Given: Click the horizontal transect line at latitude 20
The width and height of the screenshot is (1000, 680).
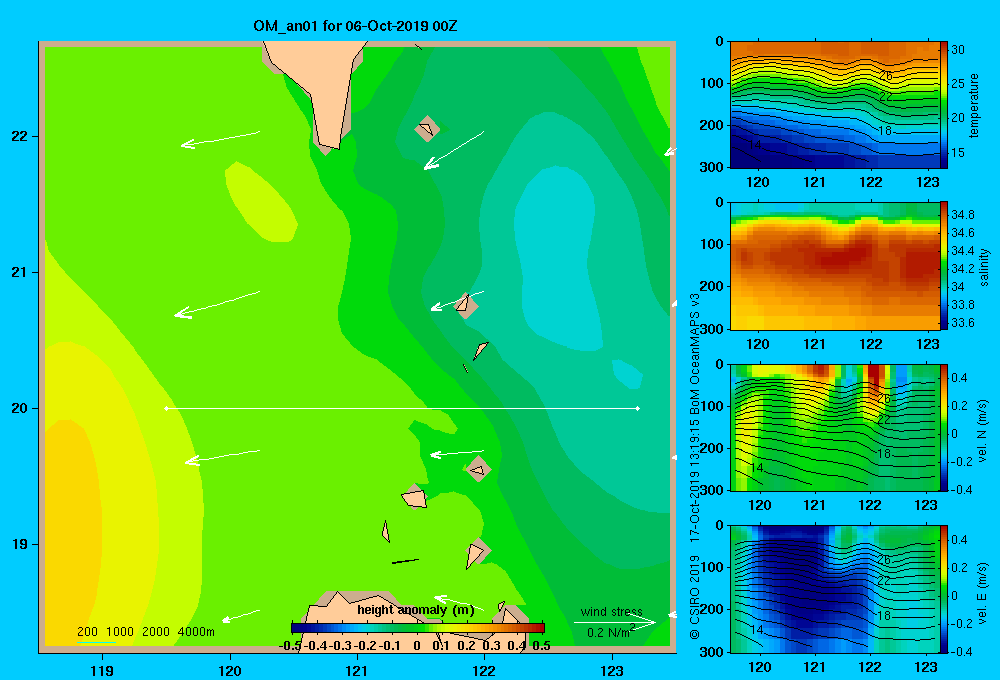Looking at the screenshot, I should 402,408.
